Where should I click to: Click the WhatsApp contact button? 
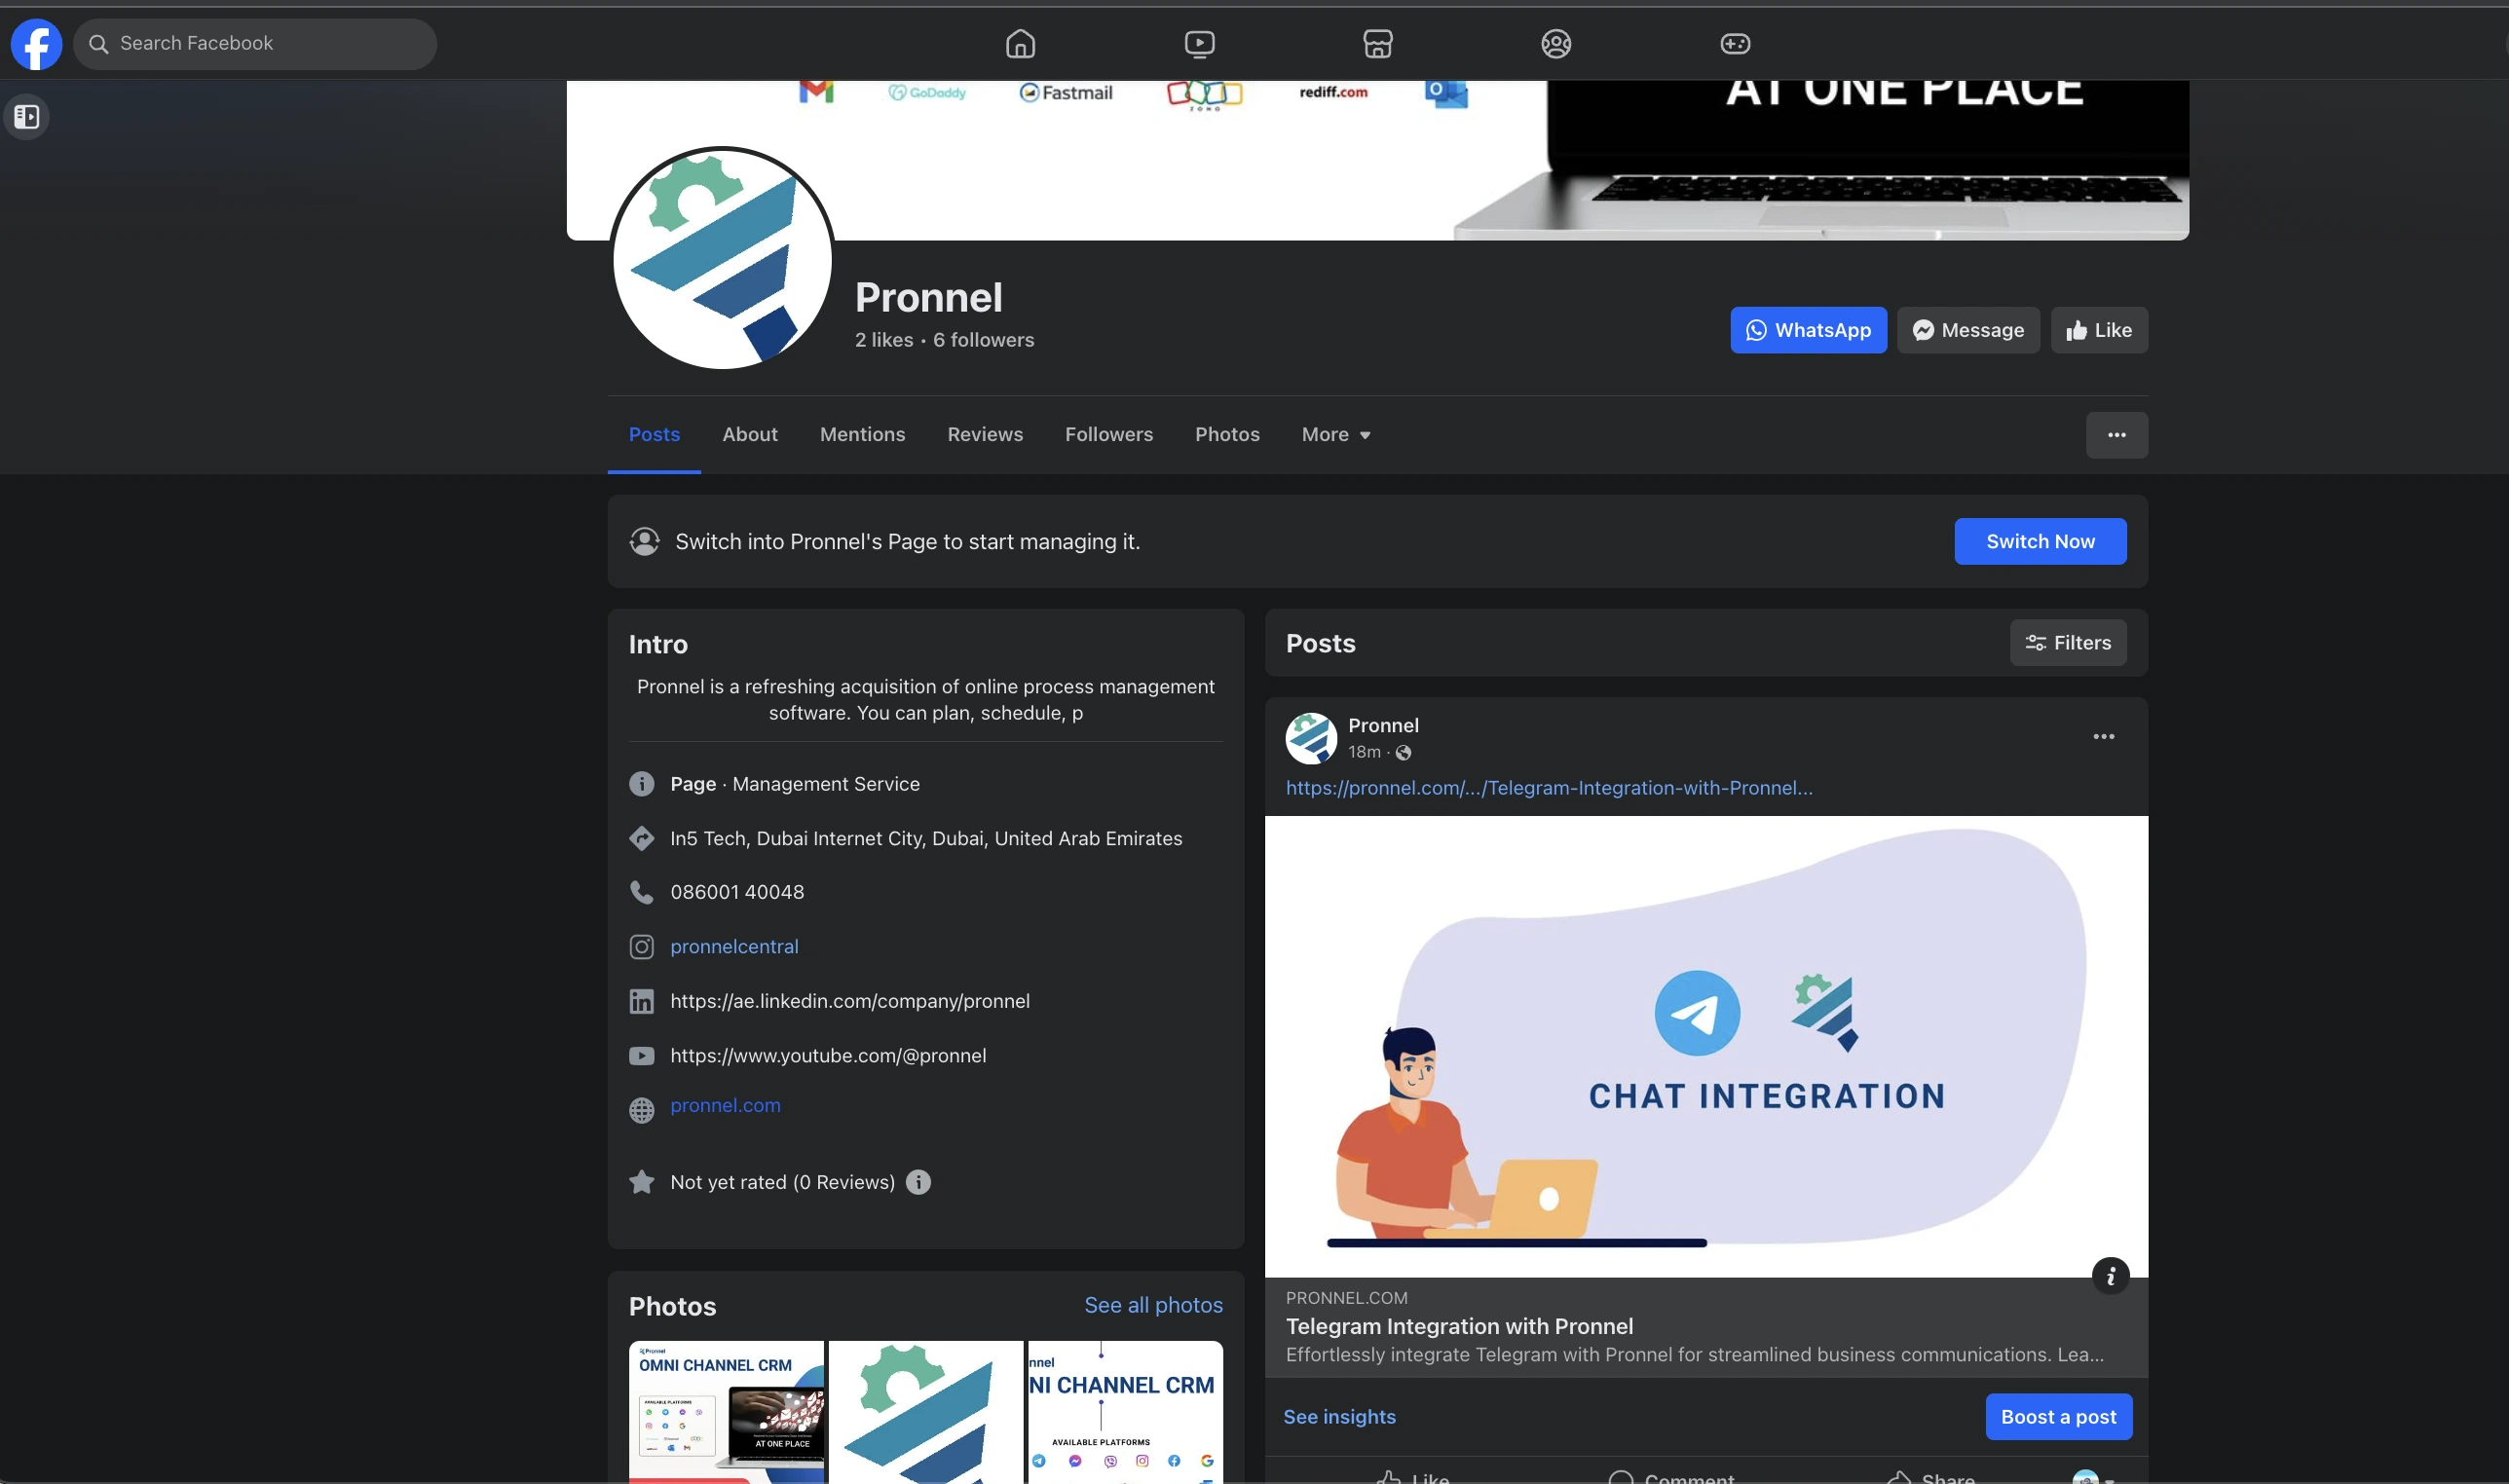point(1808,328)
